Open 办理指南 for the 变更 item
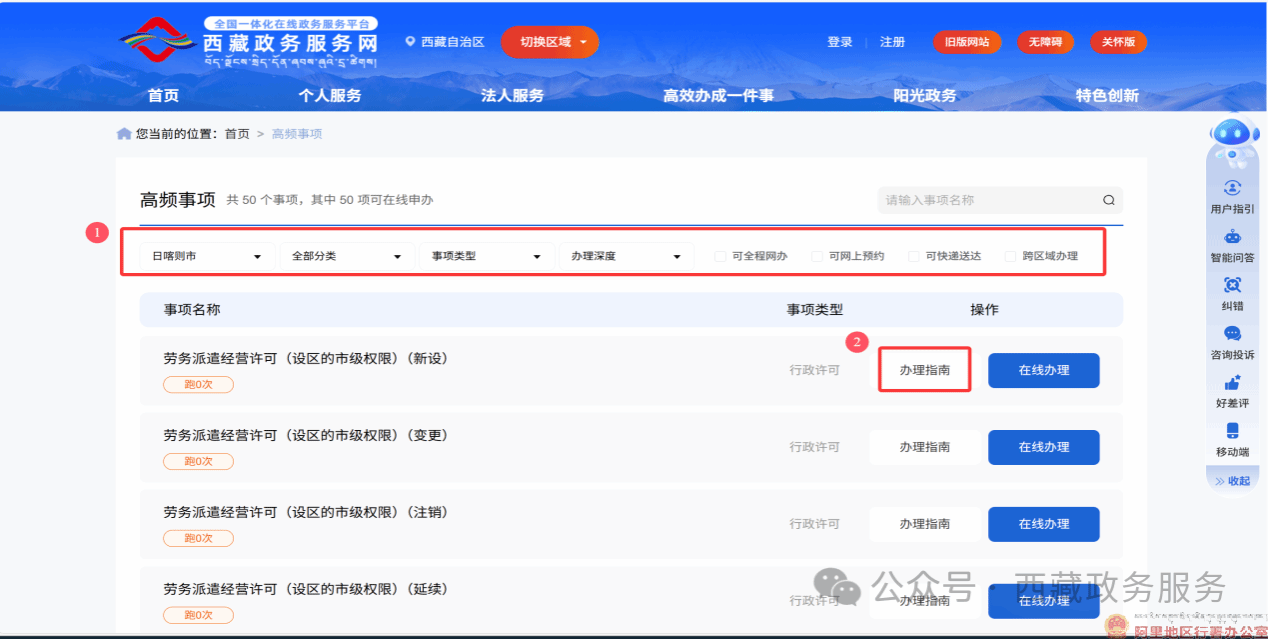The image size is (1268, 639). click(924, 447)
